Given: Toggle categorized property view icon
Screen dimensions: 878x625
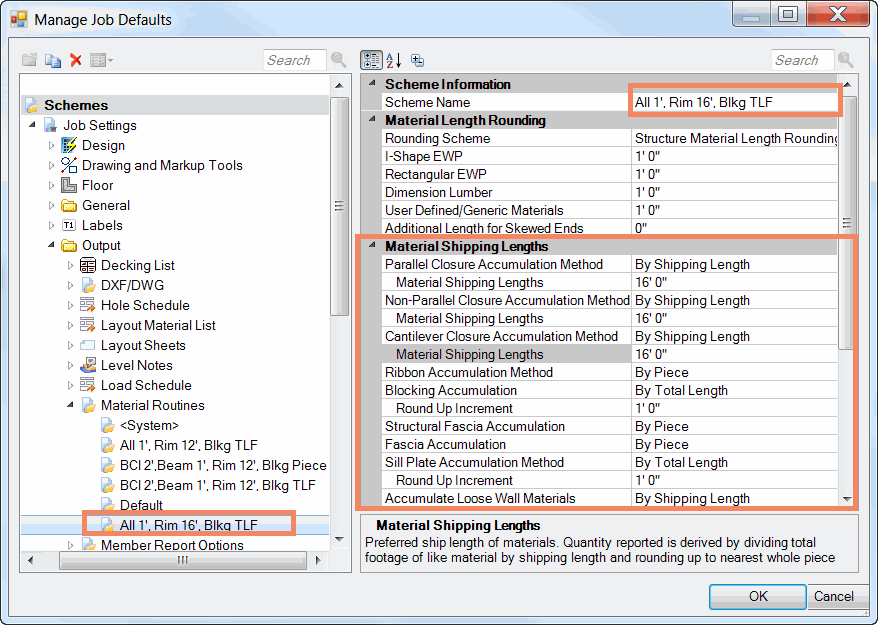Looking at the screenshot, I should tap(371, 60).
